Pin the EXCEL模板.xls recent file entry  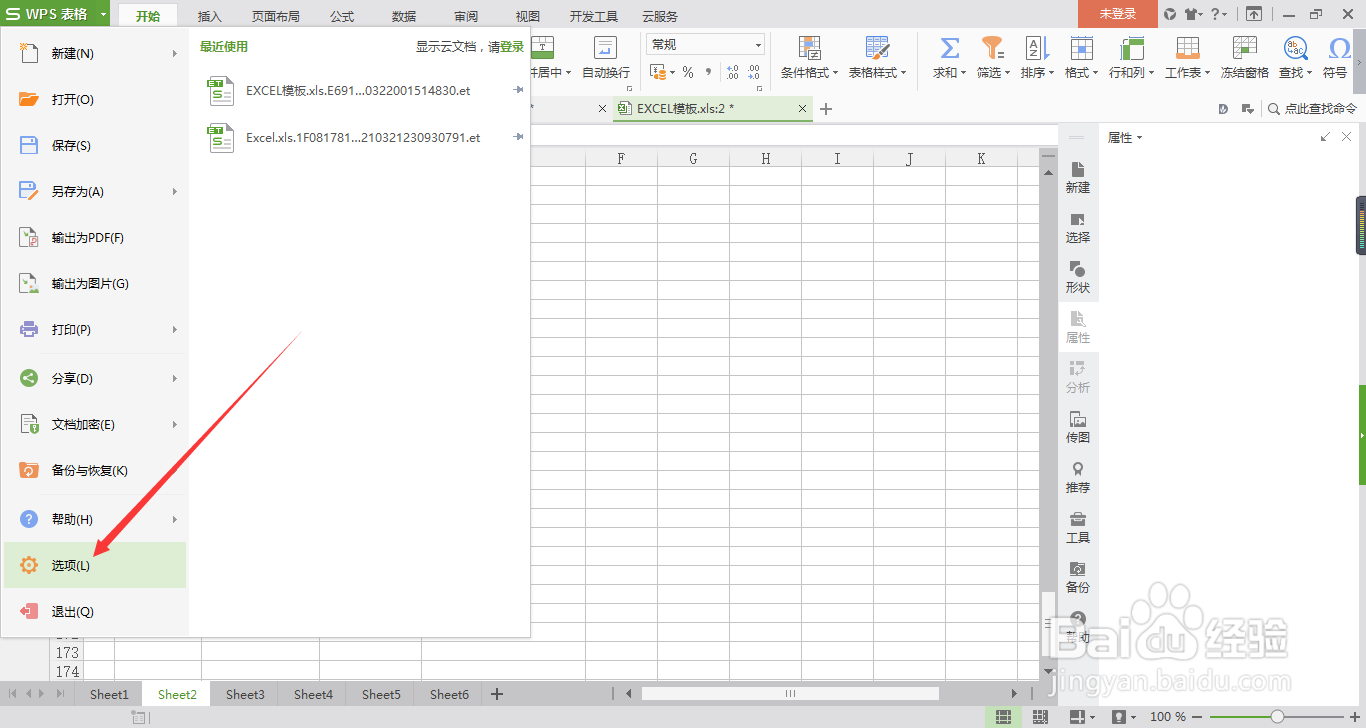coord(518,90)
